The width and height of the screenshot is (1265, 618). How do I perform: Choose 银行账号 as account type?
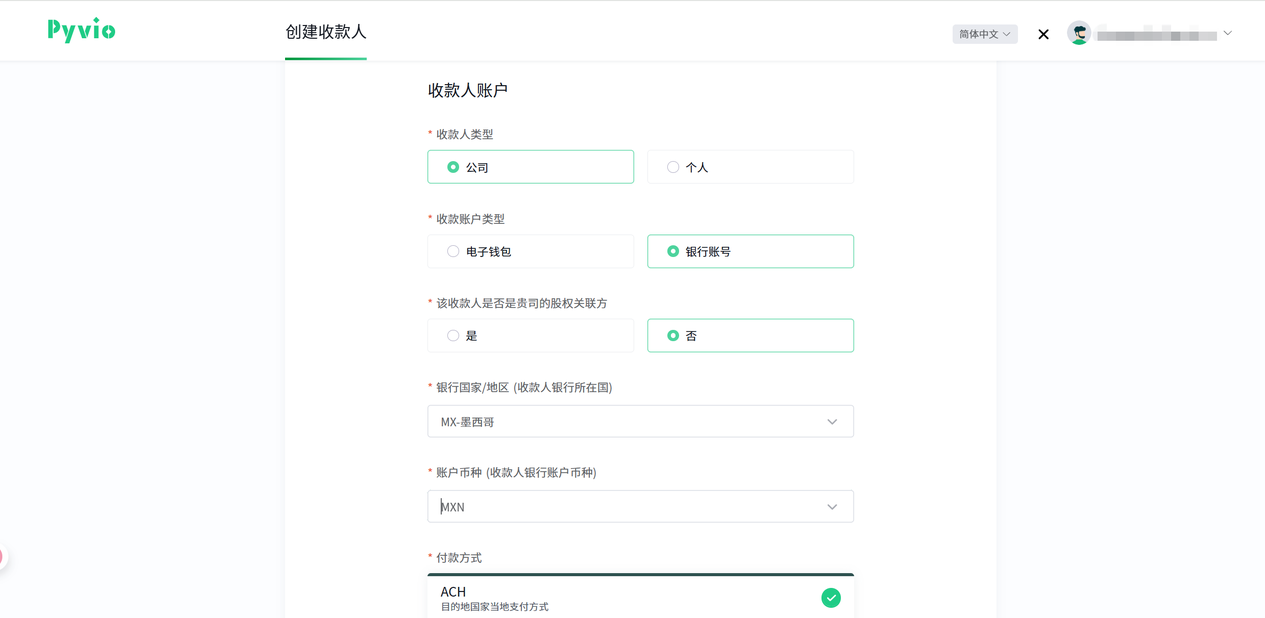(750, 251)
